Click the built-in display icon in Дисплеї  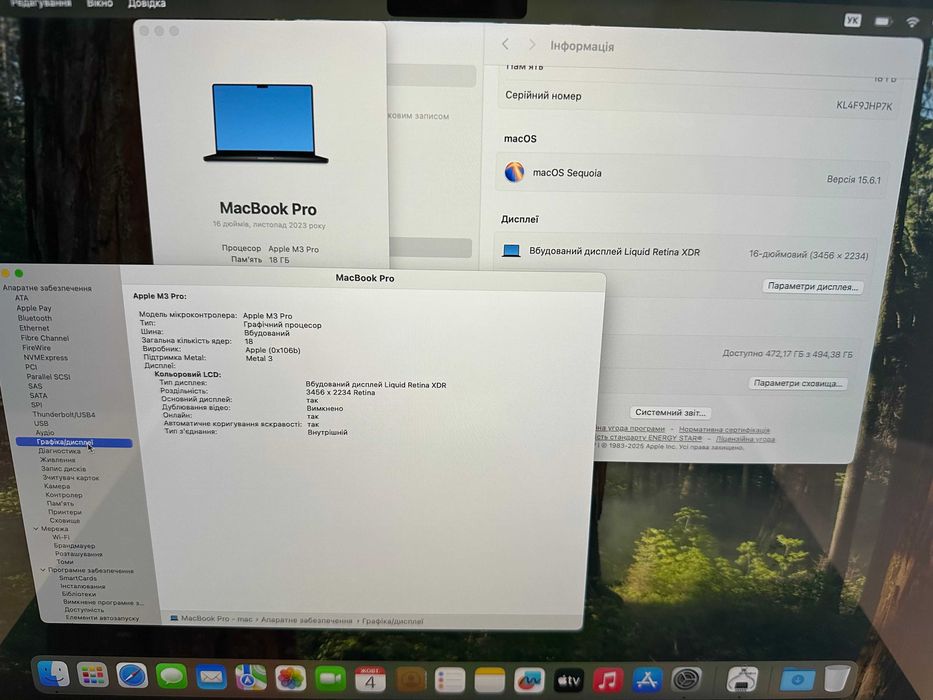[x=511, y=251]
